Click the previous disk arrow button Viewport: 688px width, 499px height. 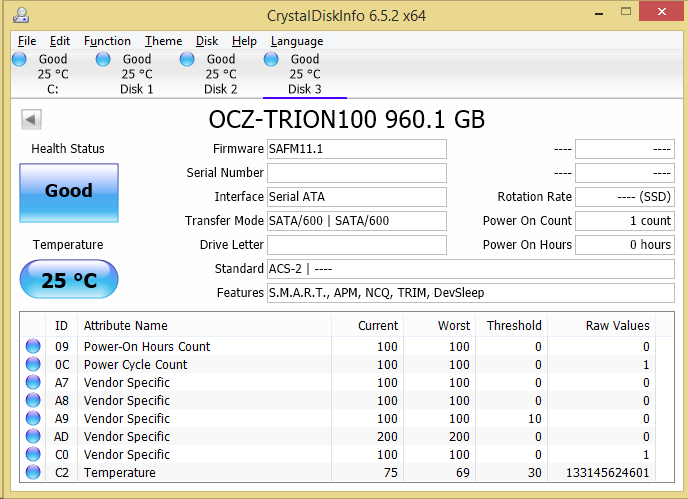tap(31, 120)
